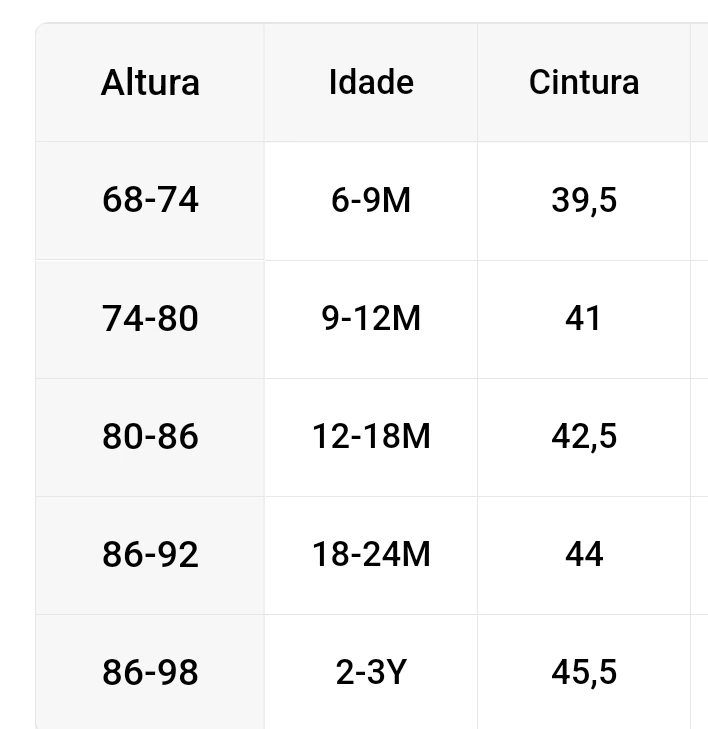Click the 45,5 waist value
The image size is (708, 729).
(x=584, y=673)
